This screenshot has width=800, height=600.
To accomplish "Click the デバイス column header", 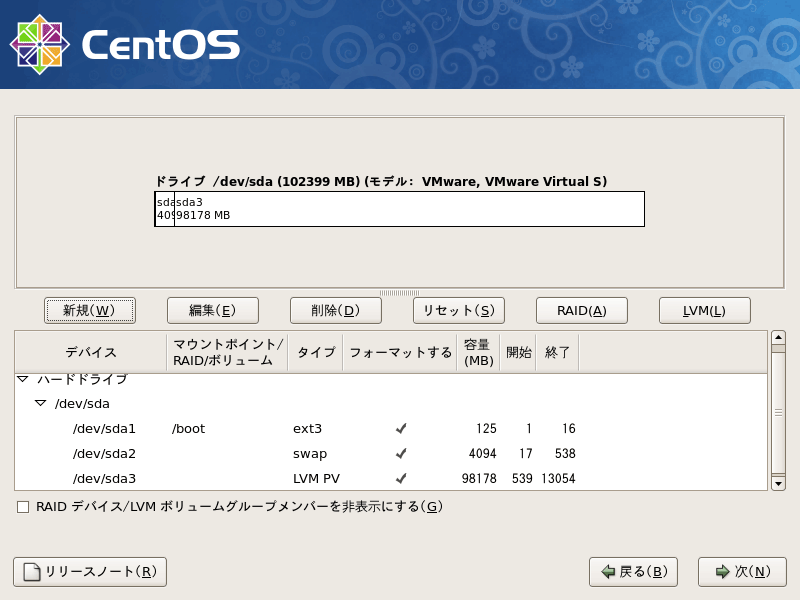I will click(90, 352).
